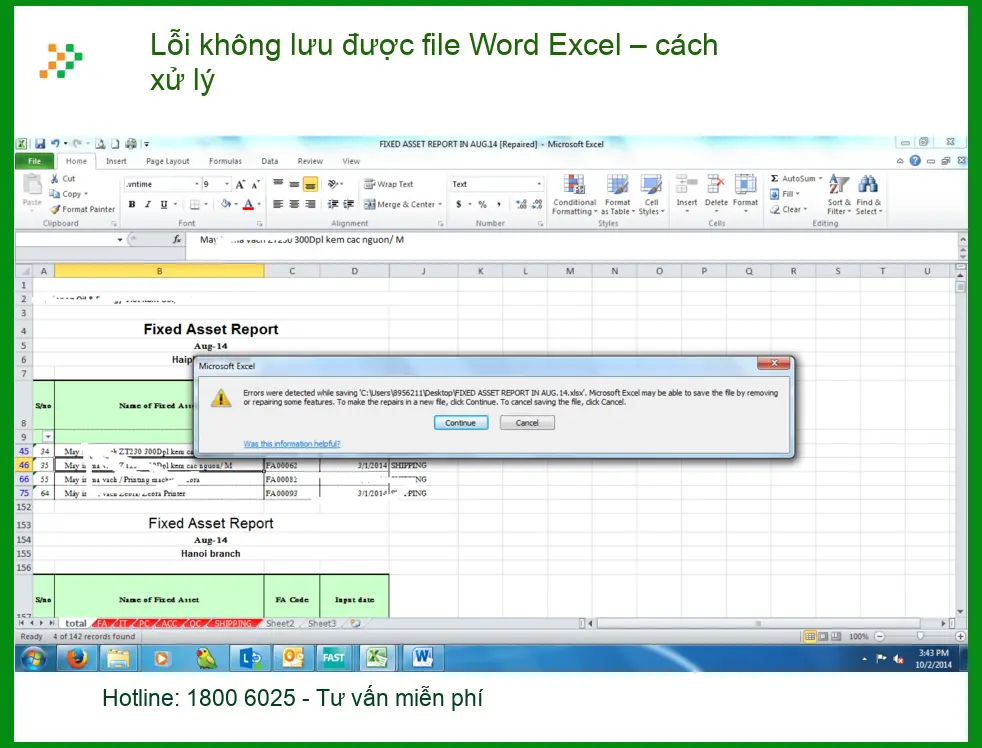Select the Format Painter brush
Viewport: 982px width, 748px height.
55,209
